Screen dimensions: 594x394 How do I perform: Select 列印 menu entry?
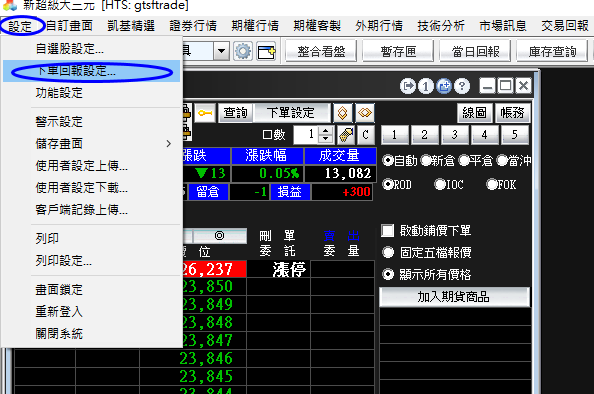[x=91, y=239]
